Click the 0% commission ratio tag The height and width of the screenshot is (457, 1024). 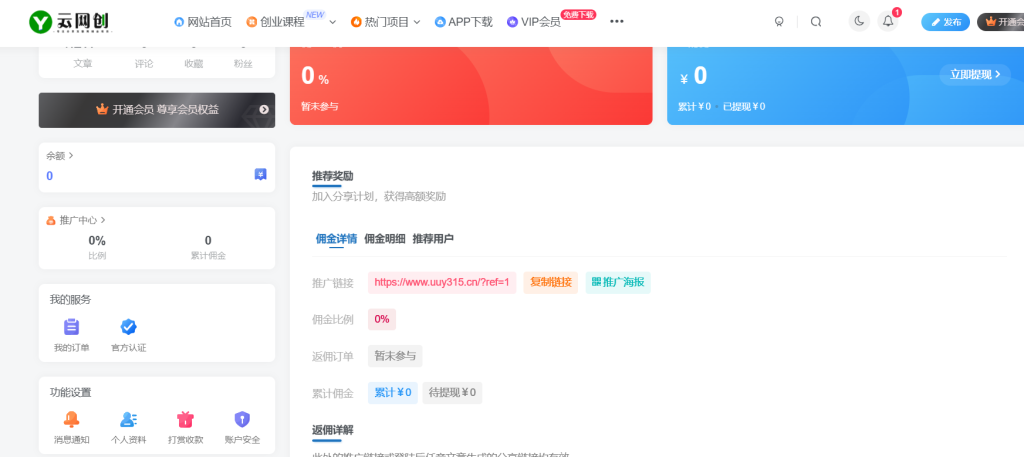[x=382, y=319]
